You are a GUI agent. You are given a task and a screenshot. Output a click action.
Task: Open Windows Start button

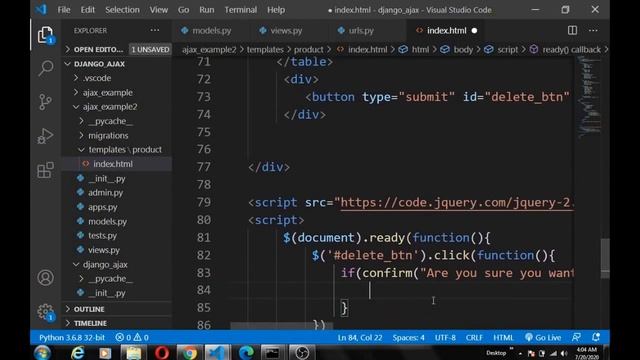point(42,353)
